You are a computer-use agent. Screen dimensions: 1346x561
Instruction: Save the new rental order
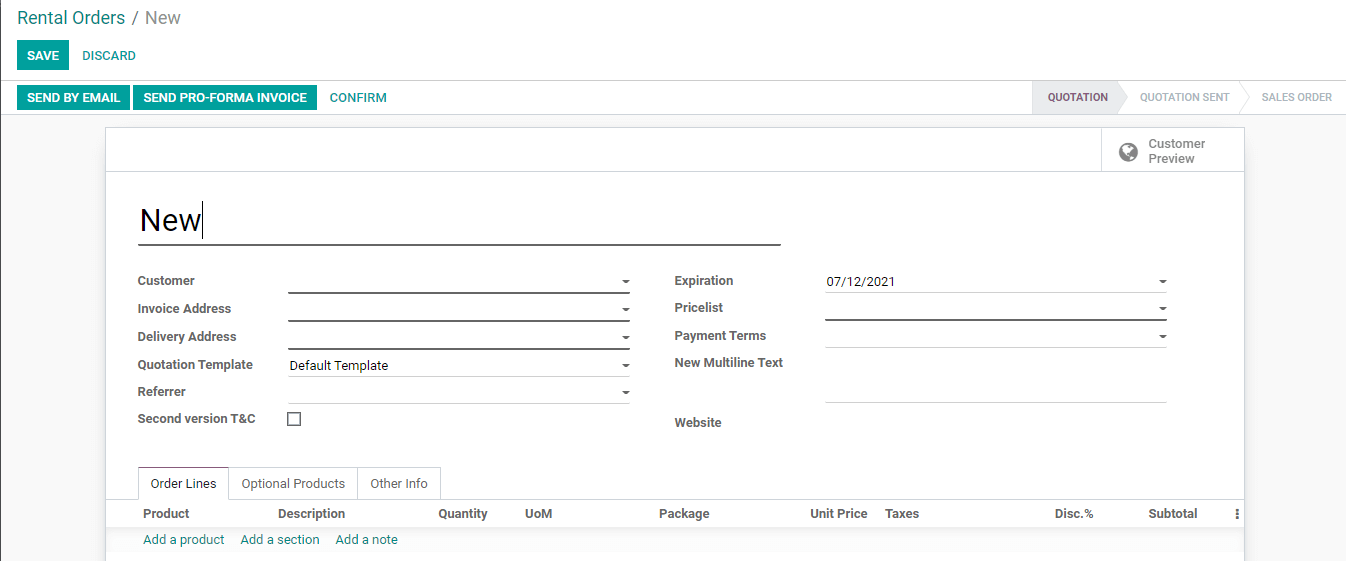pos(43,56)
